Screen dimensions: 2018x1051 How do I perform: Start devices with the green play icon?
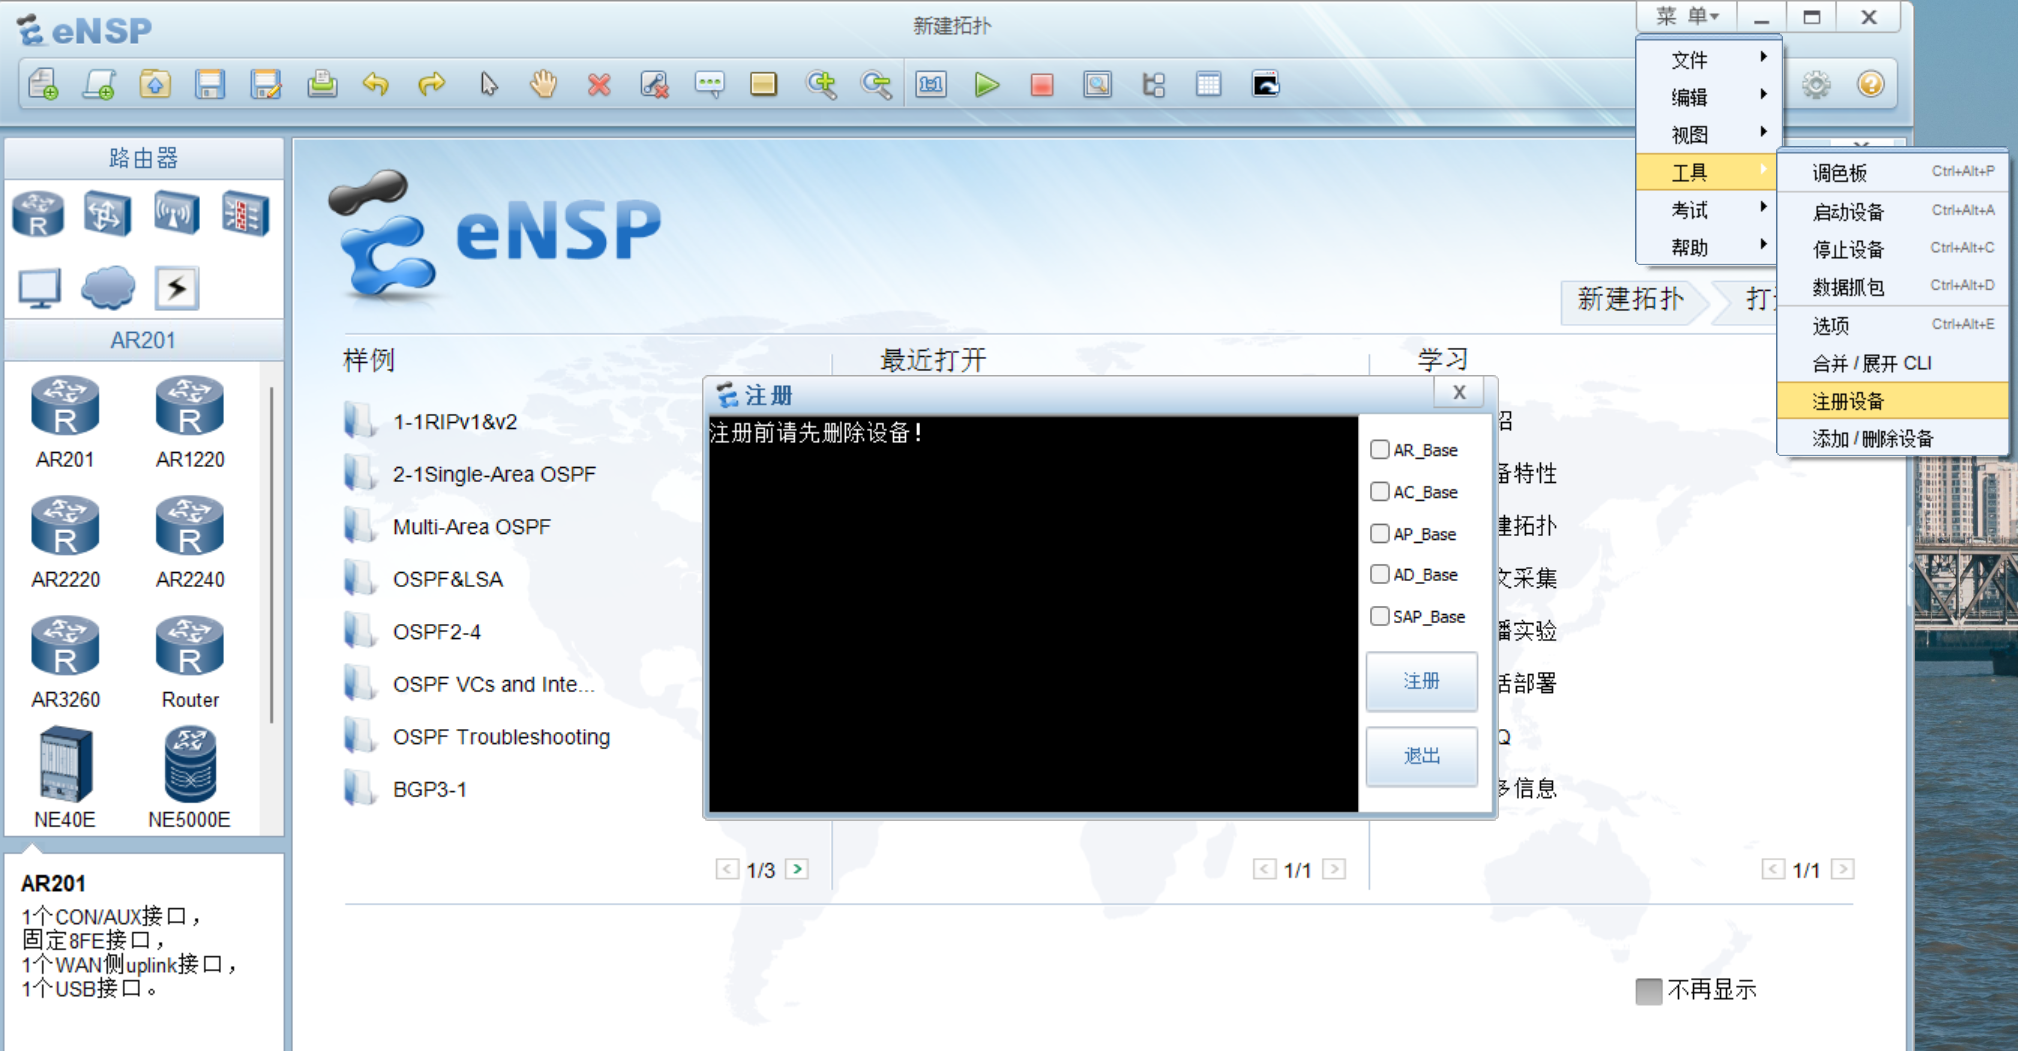[987, 85]
